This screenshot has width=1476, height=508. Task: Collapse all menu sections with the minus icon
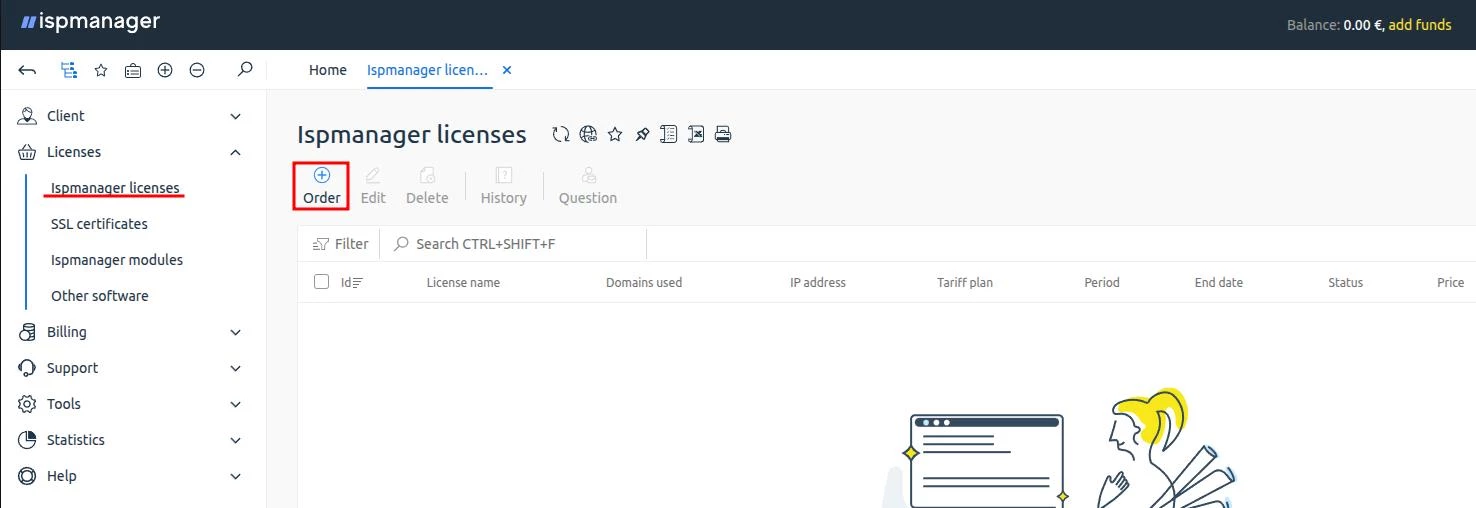pos(197,70)
